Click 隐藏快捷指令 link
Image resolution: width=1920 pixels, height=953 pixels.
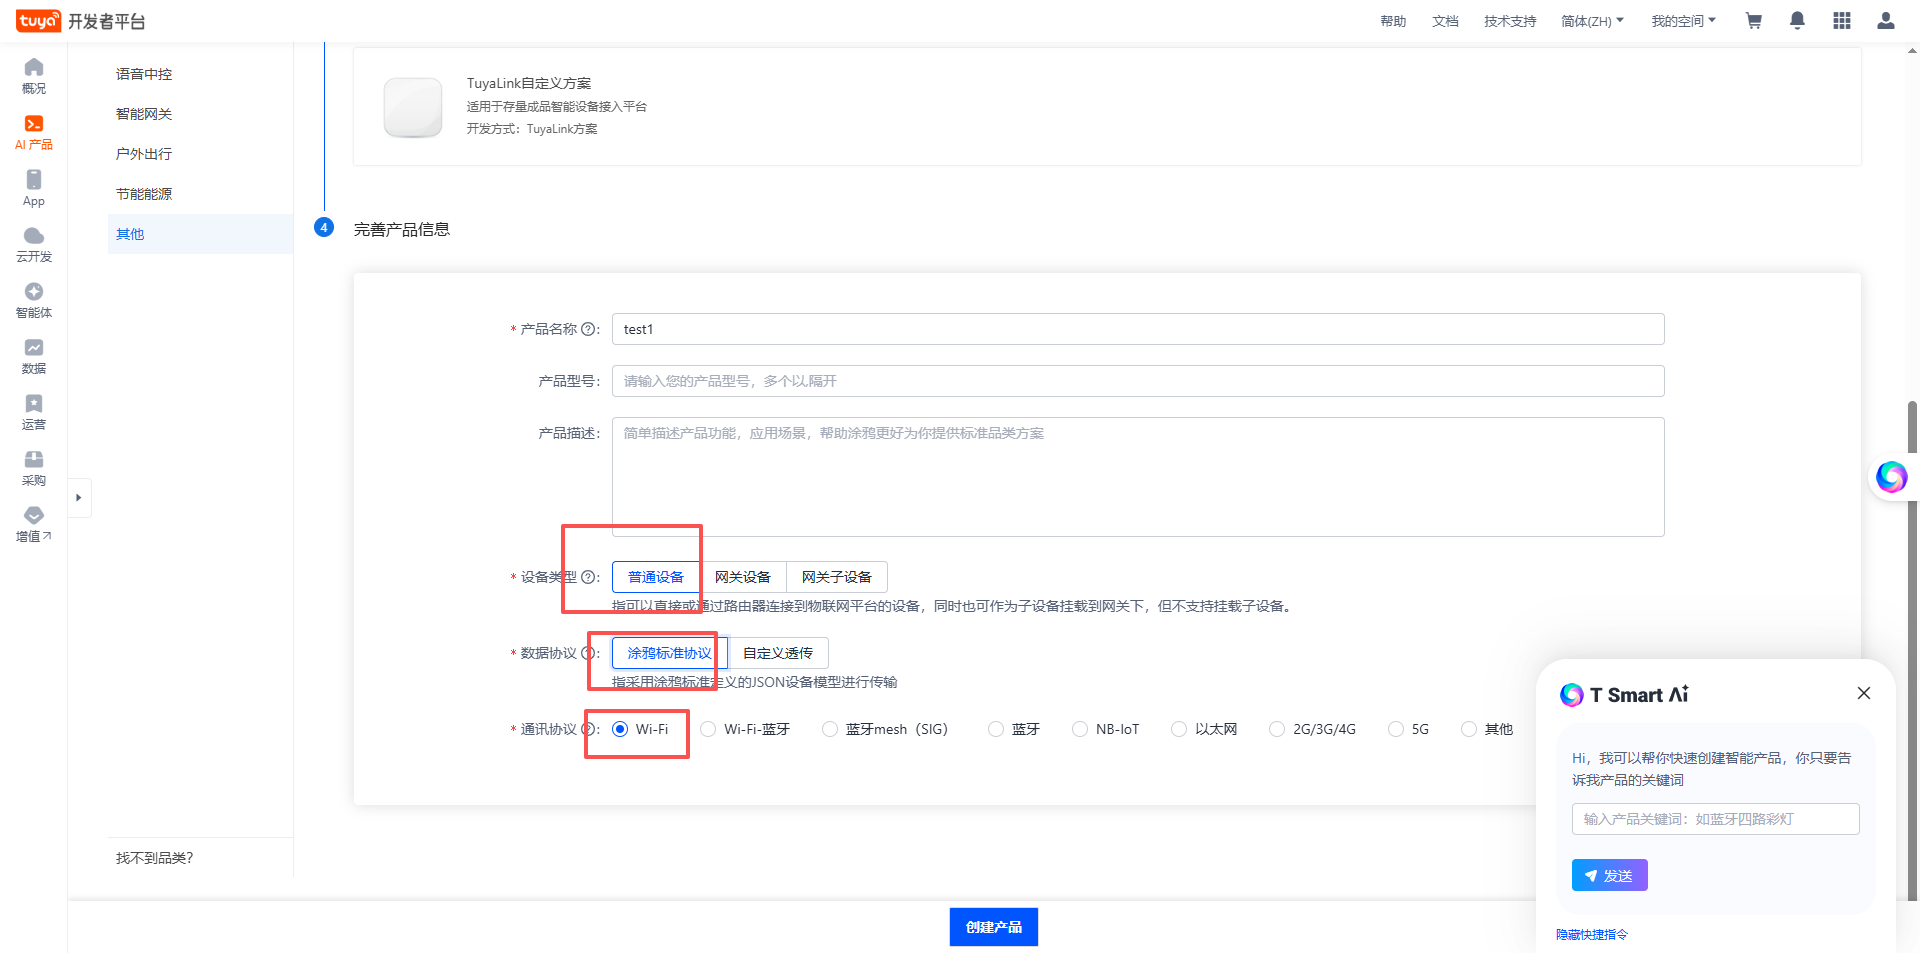point(1592,934)
